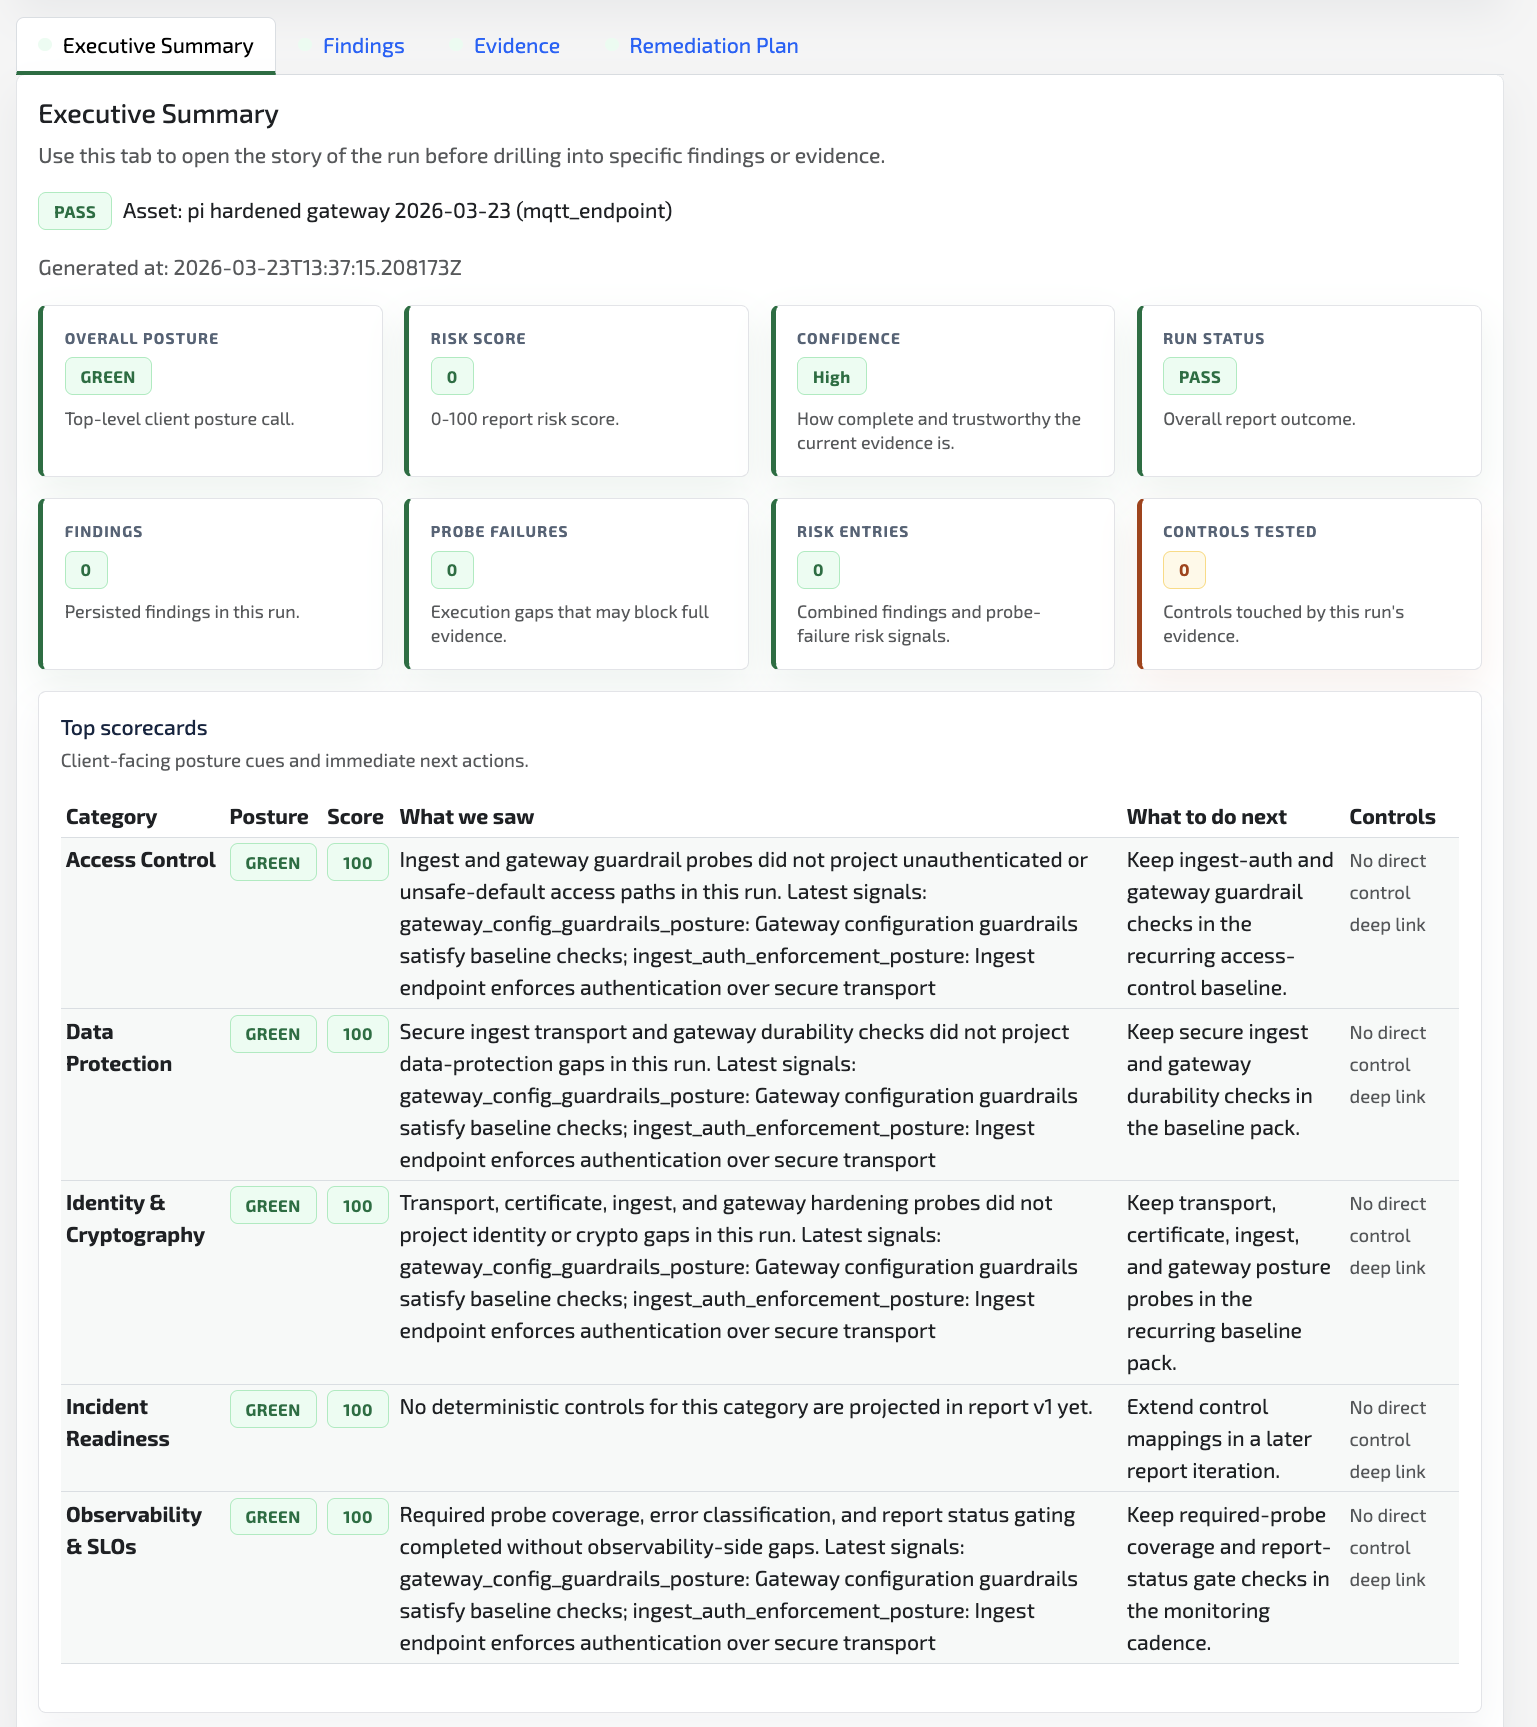Toggle the GREEN posture badge for Access Control

point(272,861)
